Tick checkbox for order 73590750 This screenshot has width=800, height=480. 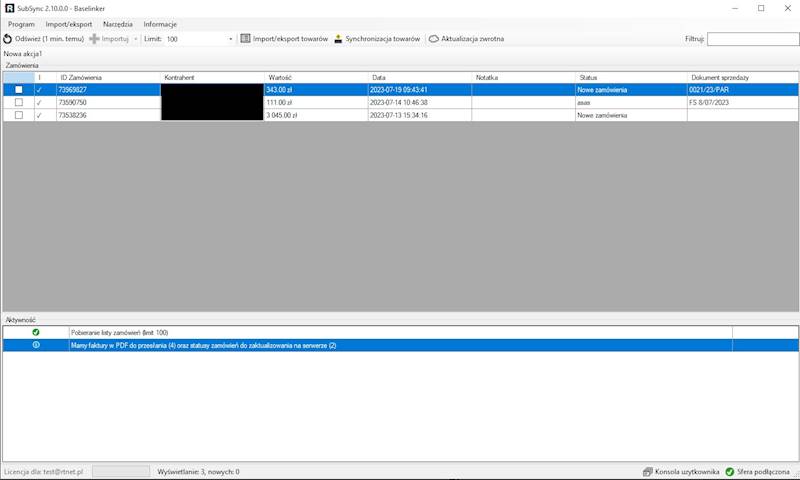(19, 102)
